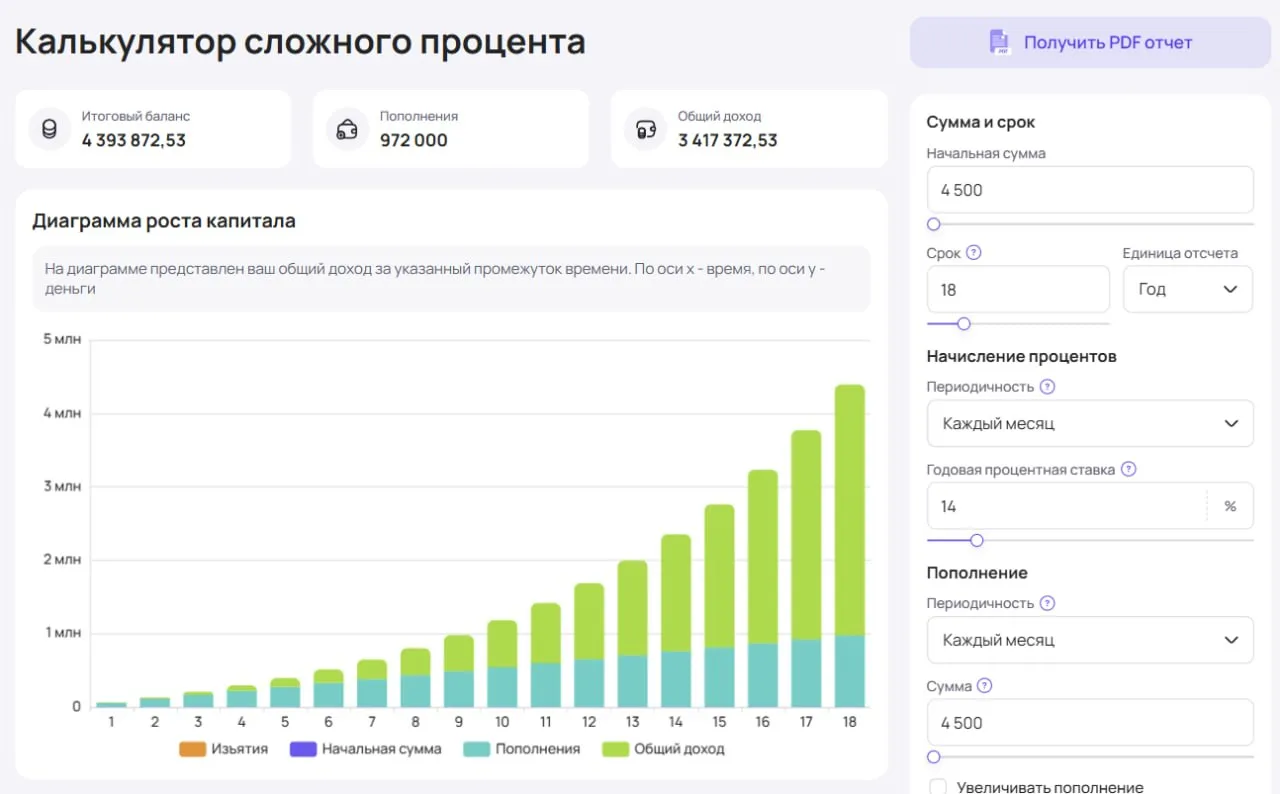Open help icon next to replenishment Периодичность
Viewport: 1280px width, 794px height.
[x=1047, y=603]
